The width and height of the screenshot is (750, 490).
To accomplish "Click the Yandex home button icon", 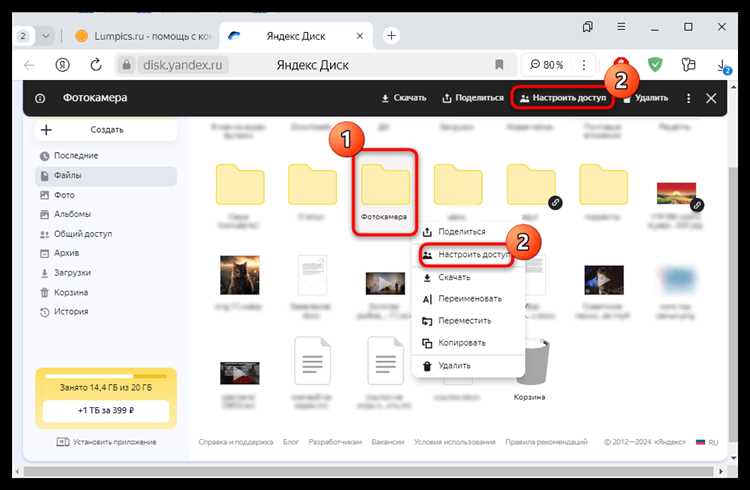I will (x=62, y=65).
